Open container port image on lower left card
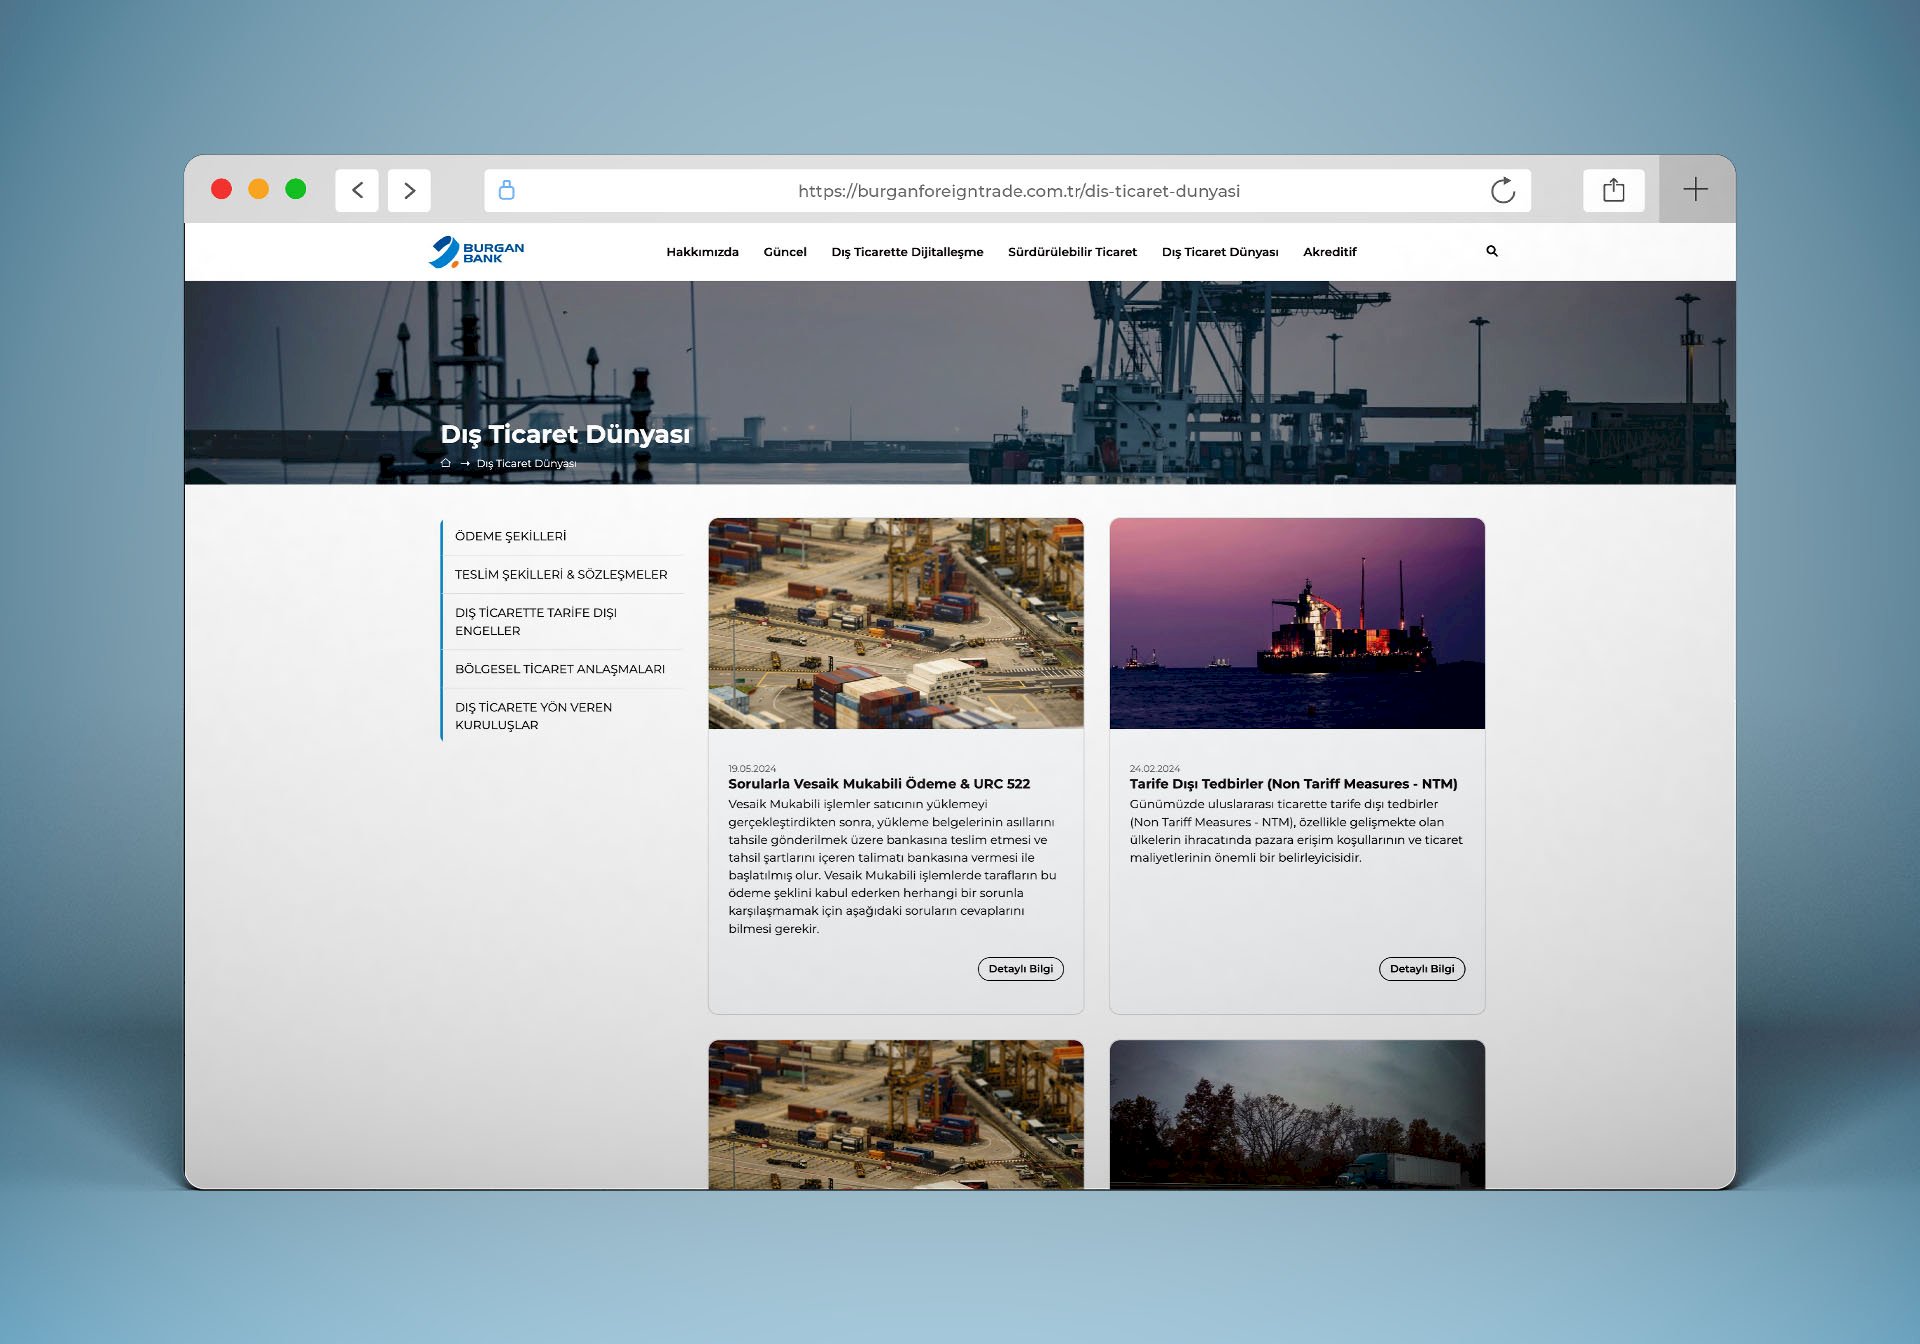Screen dimensions: 1920x1344 pyautogui.click(x=896, y=1114)
